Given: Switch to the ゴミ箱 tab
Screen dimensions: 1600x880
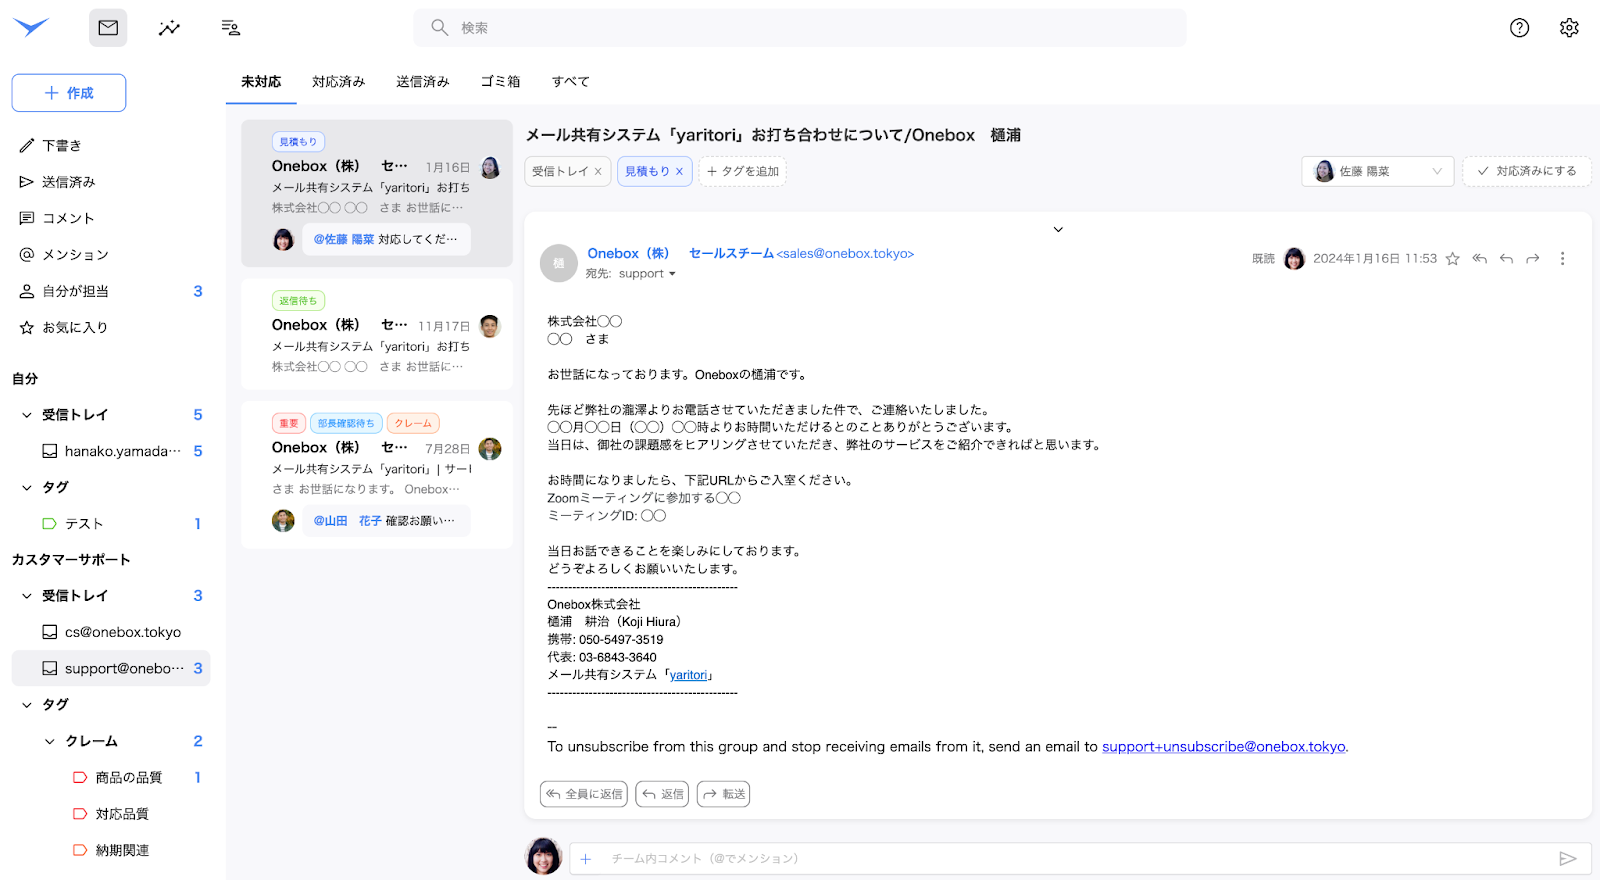Looking at the screenshot, I should tap(500, 82).
